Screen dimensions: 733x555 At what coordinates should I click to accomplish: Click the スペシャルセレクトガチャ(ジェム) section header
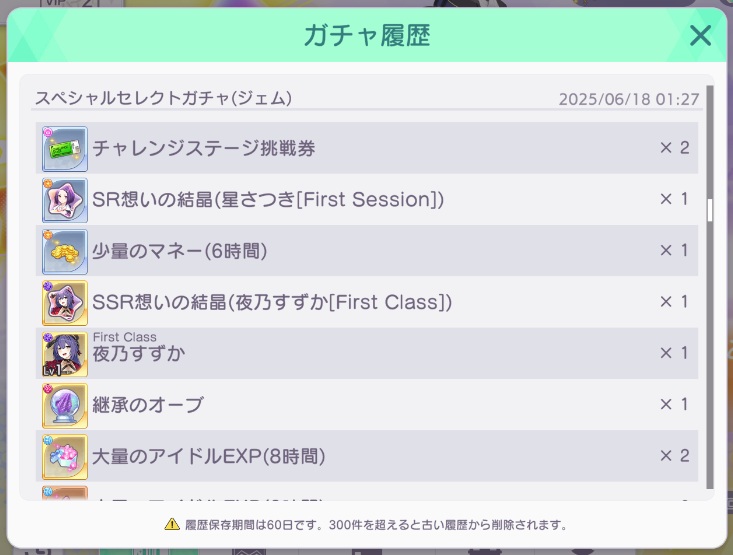coord(164,98)
